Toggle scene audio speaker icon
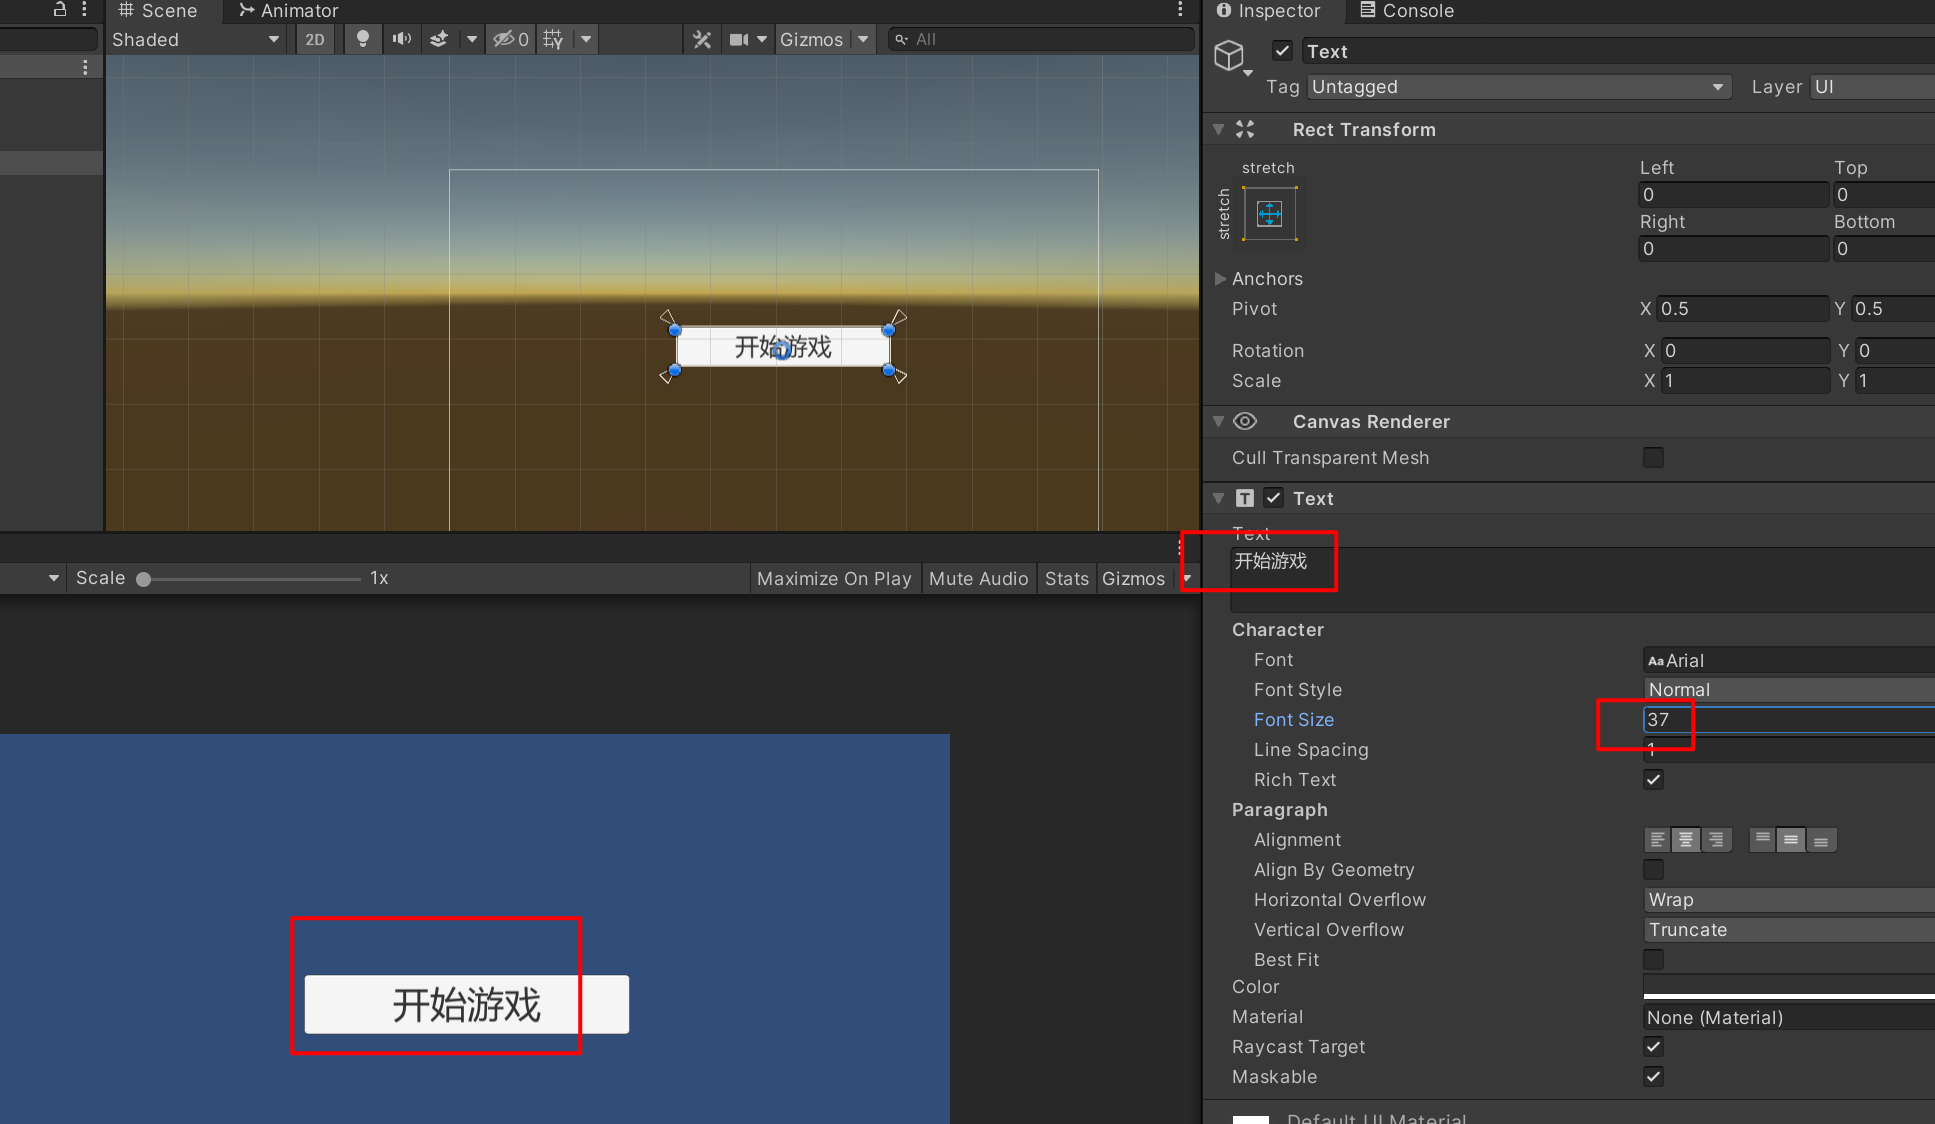Viewport: 1935px width, 1124px height. point(401,40)
